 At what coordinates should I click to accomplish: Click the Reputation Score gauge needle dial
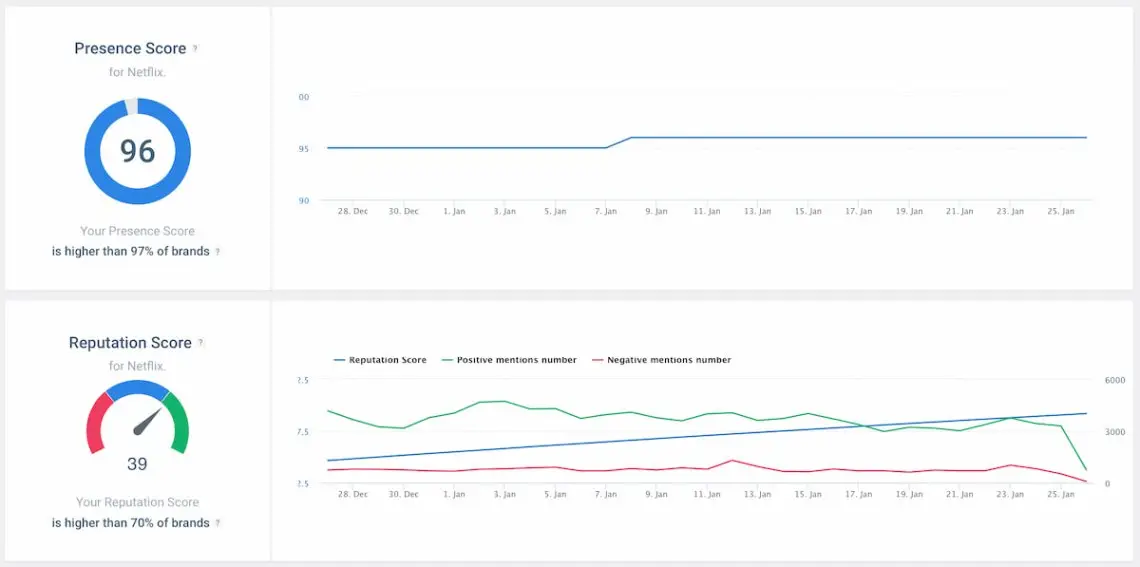[x=137, y=417]
